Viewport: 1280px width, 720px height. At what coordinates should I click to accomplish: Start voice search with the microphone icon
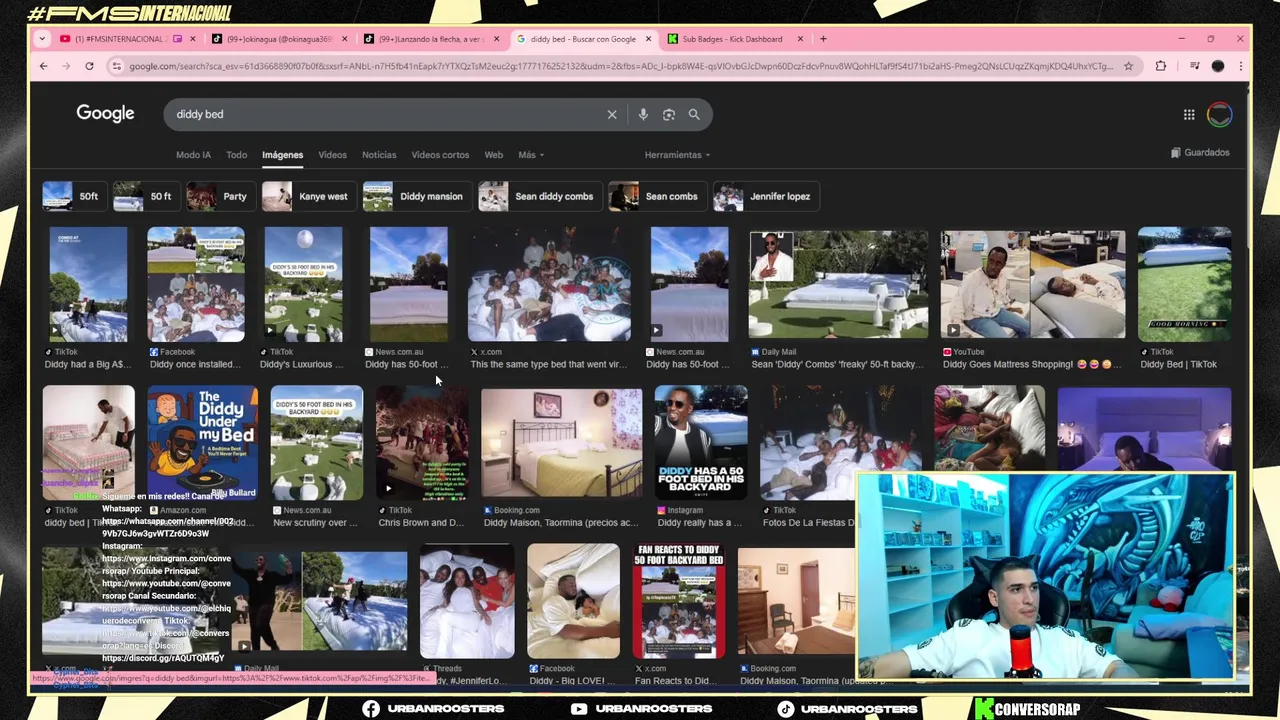pos(643,114)
